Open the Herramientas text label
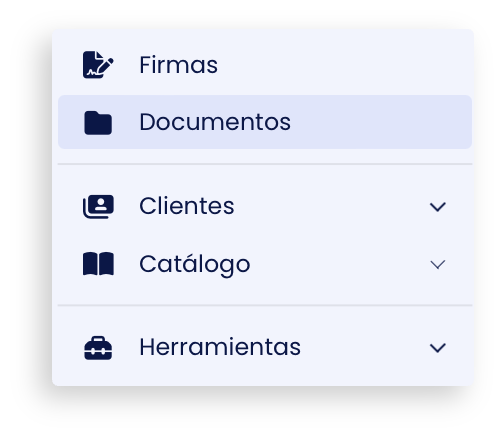 220,347
